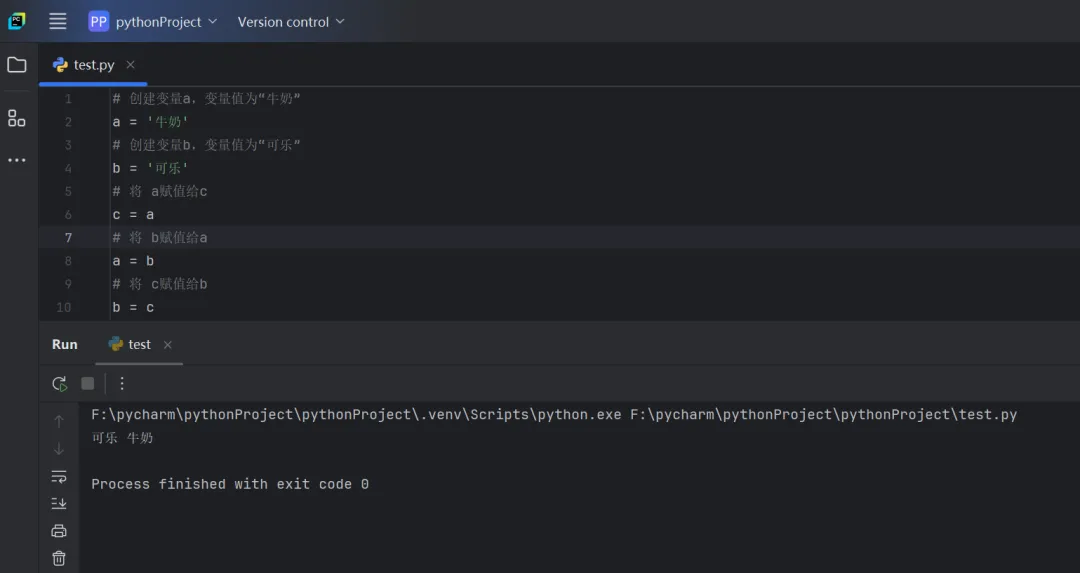Show more tool windows ellipsis icon
Image resolution: width=1080 pixels, height=573 pixels.
click(17, 160)
